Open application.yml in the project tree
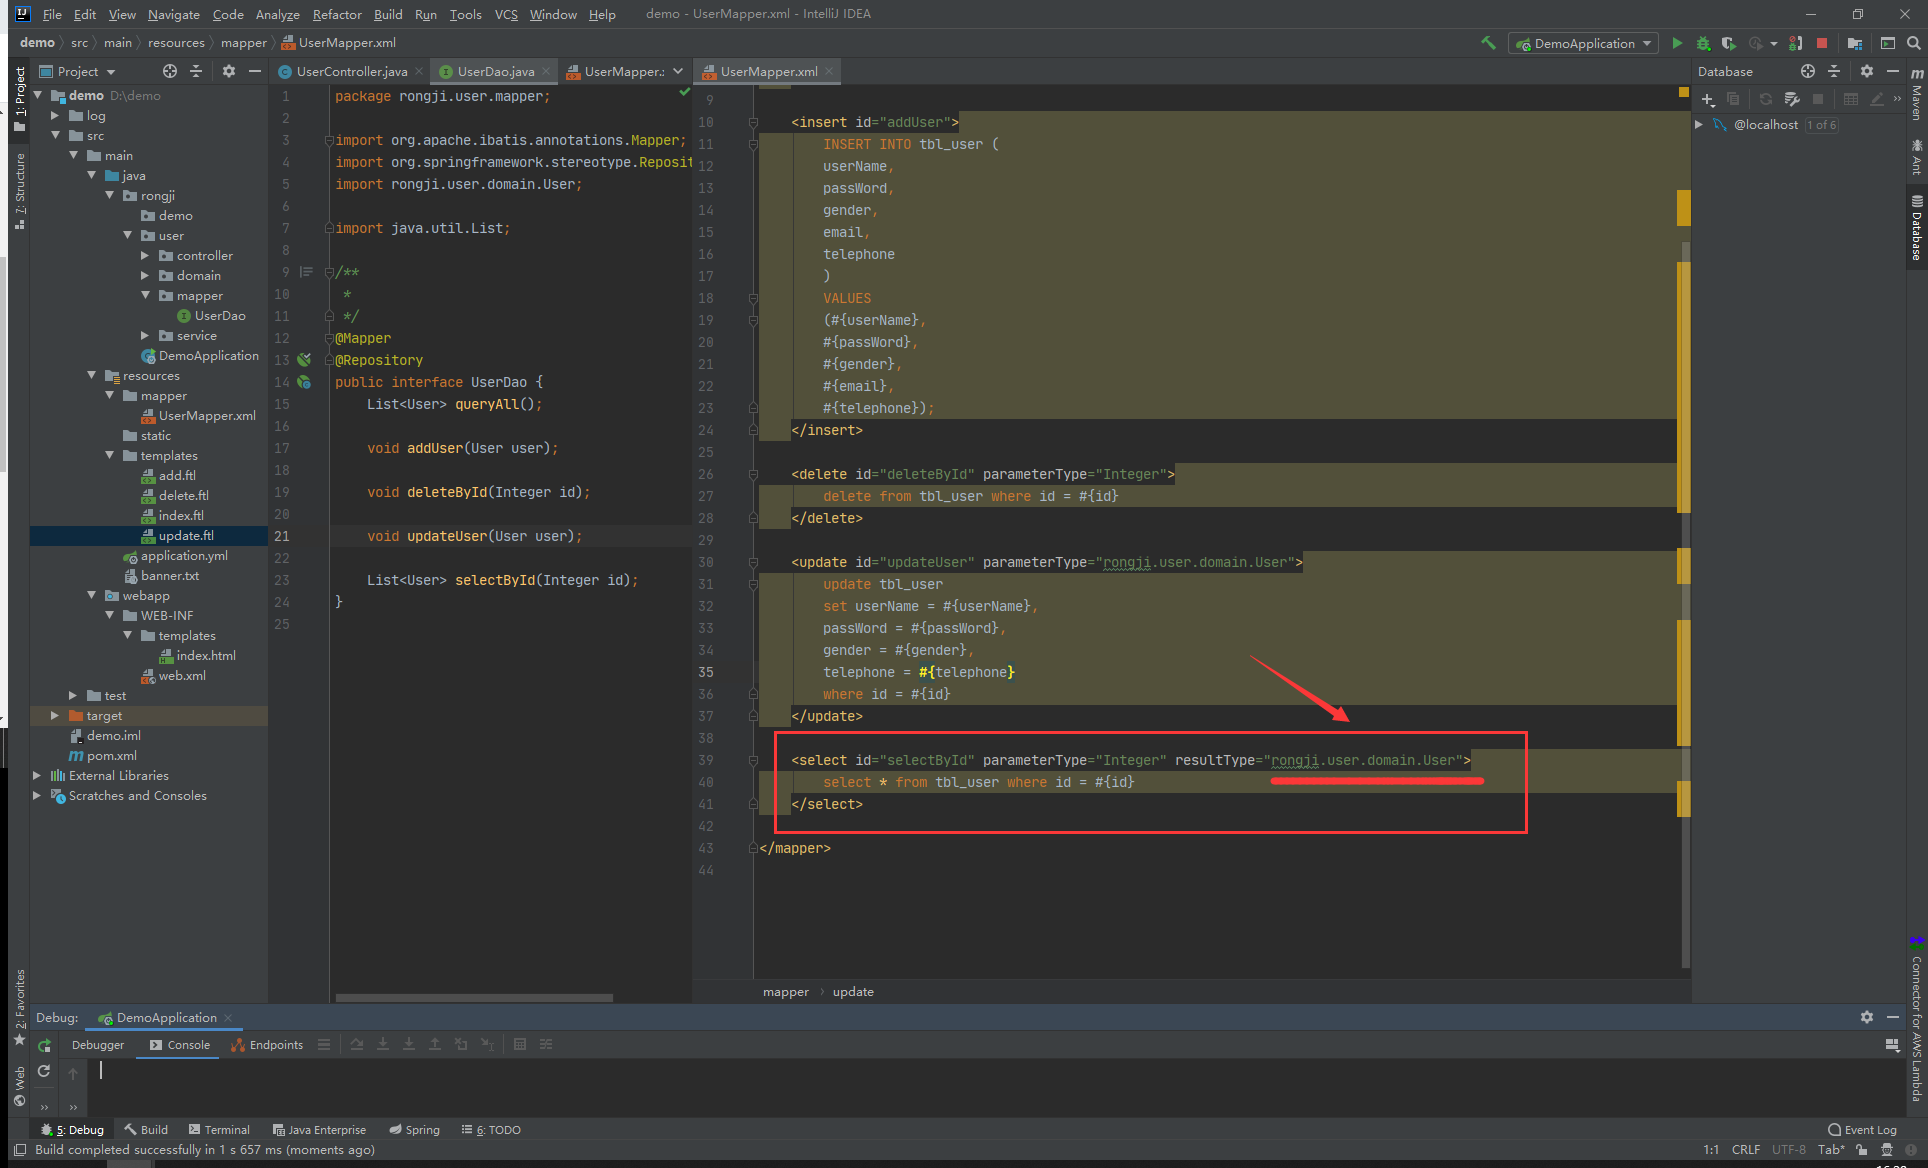Image resolution: width=1928 pixels, height=1168 pixels. click(184, 556)
